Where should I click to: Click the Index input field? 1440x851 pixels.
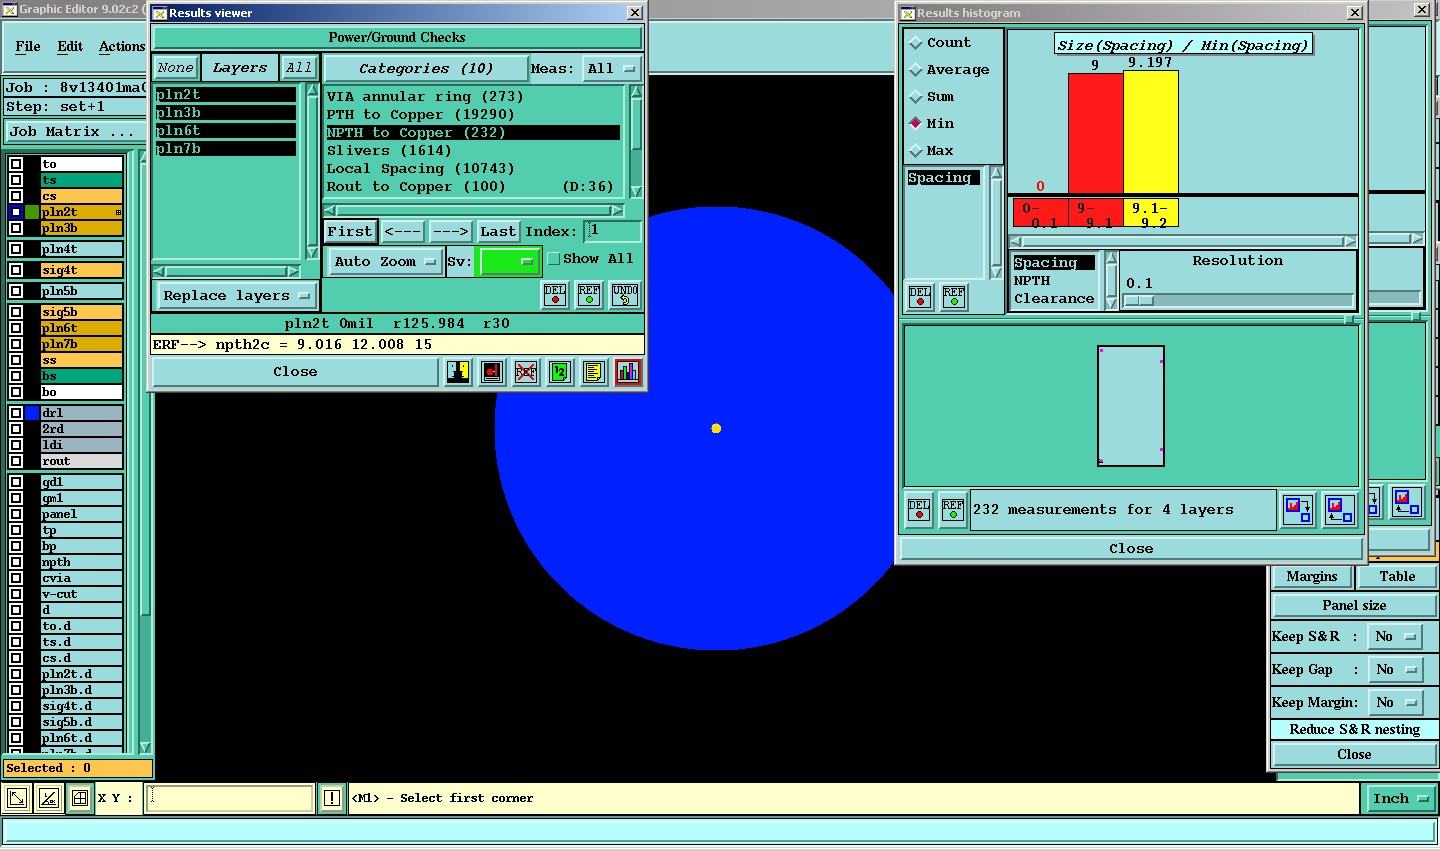point(613,231)
